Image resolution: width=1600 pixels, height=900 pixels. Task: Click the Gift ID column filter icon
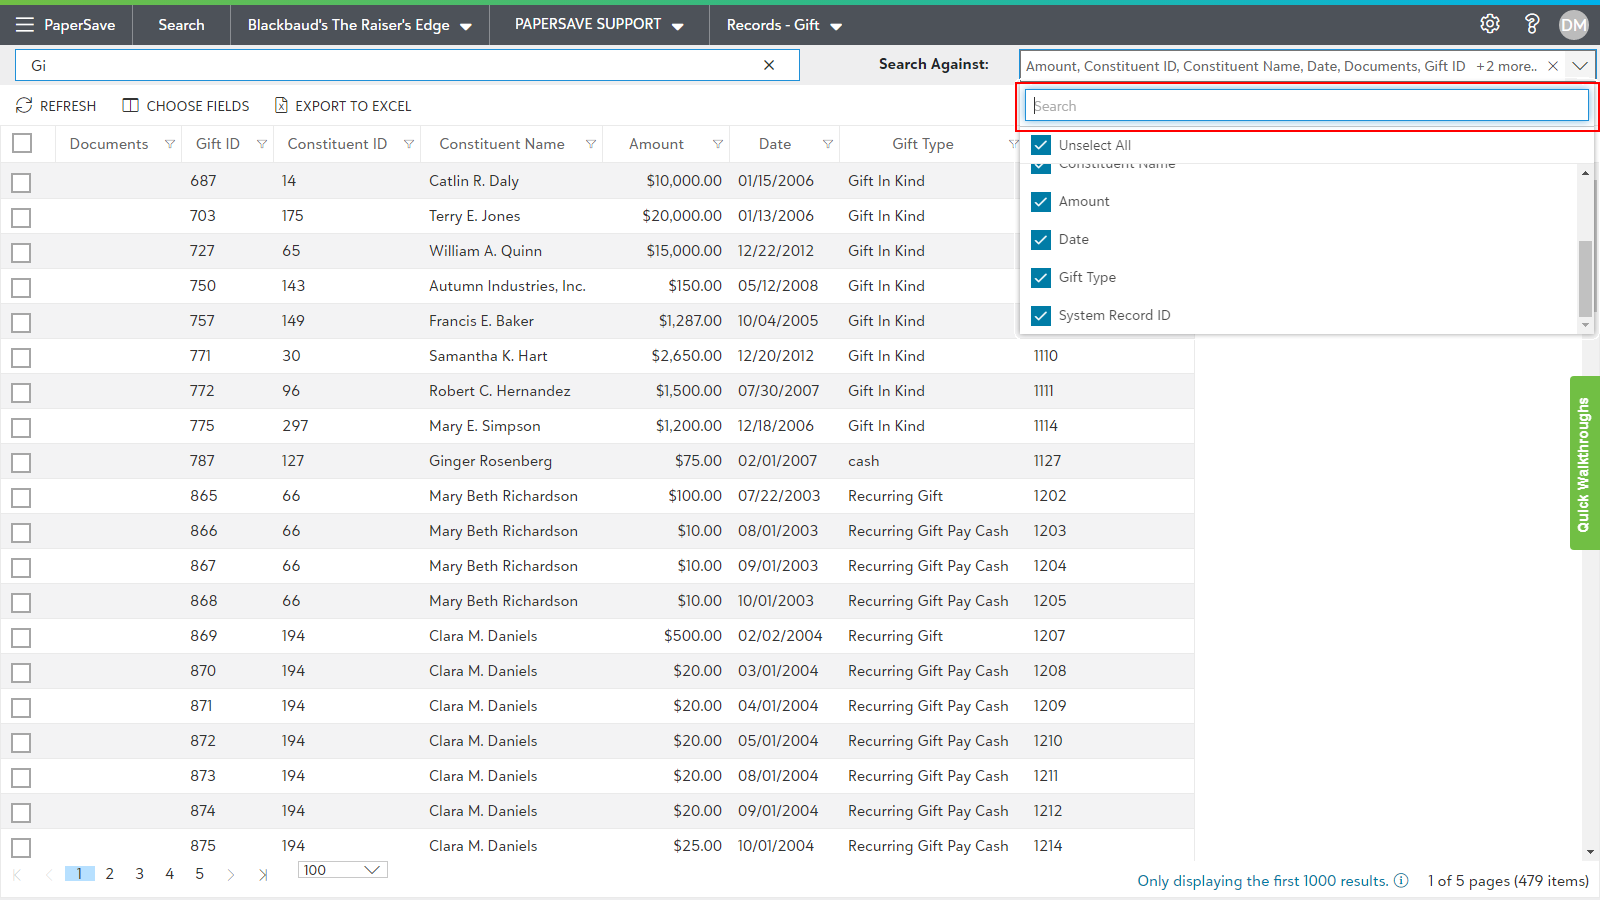click(x=262, y=144)
